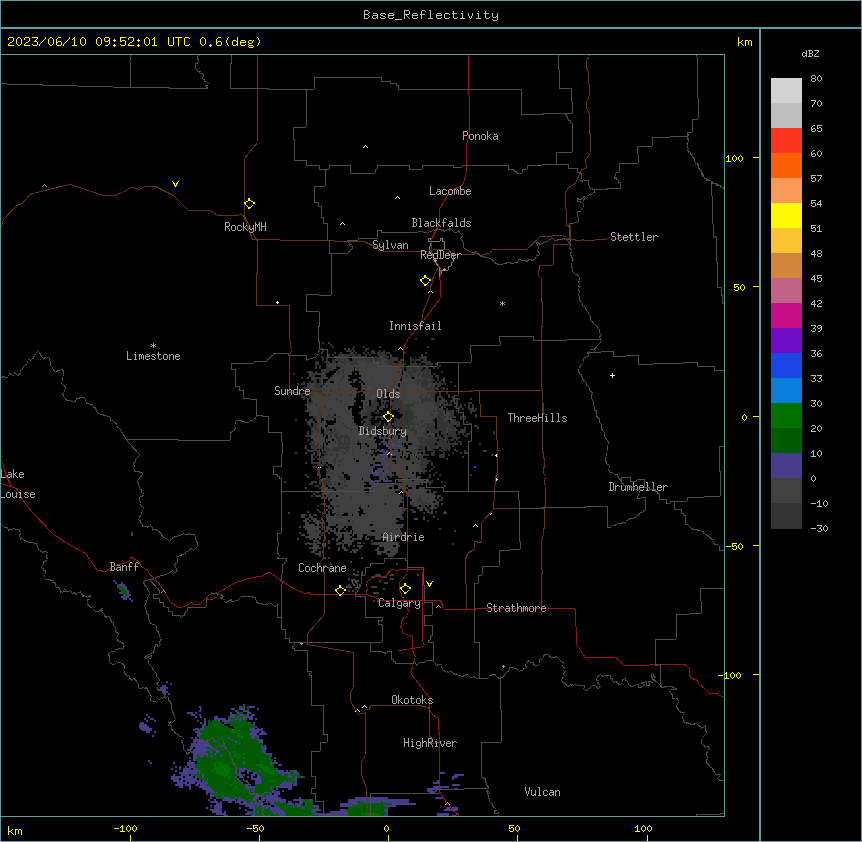
Task: Click the RockyMH label
Action: (x=245, y=227)
